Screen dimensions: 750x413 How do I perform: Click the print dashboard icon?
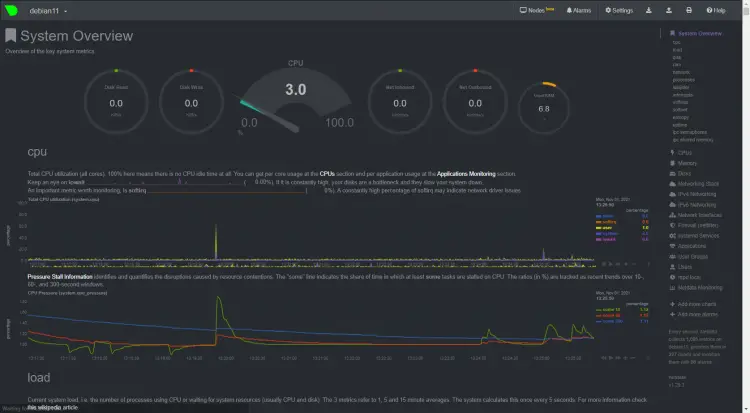click(x=689, y=10)
